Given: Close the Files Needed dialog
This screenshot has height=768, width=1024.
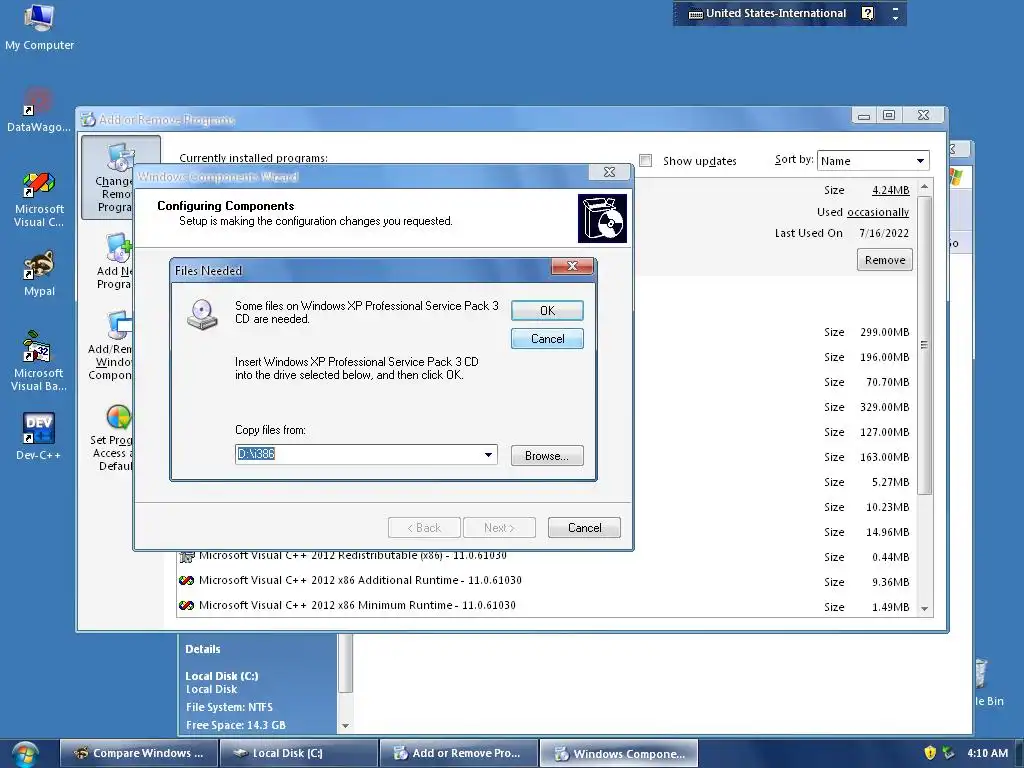Looking at the screenshot, I should 572,266.
